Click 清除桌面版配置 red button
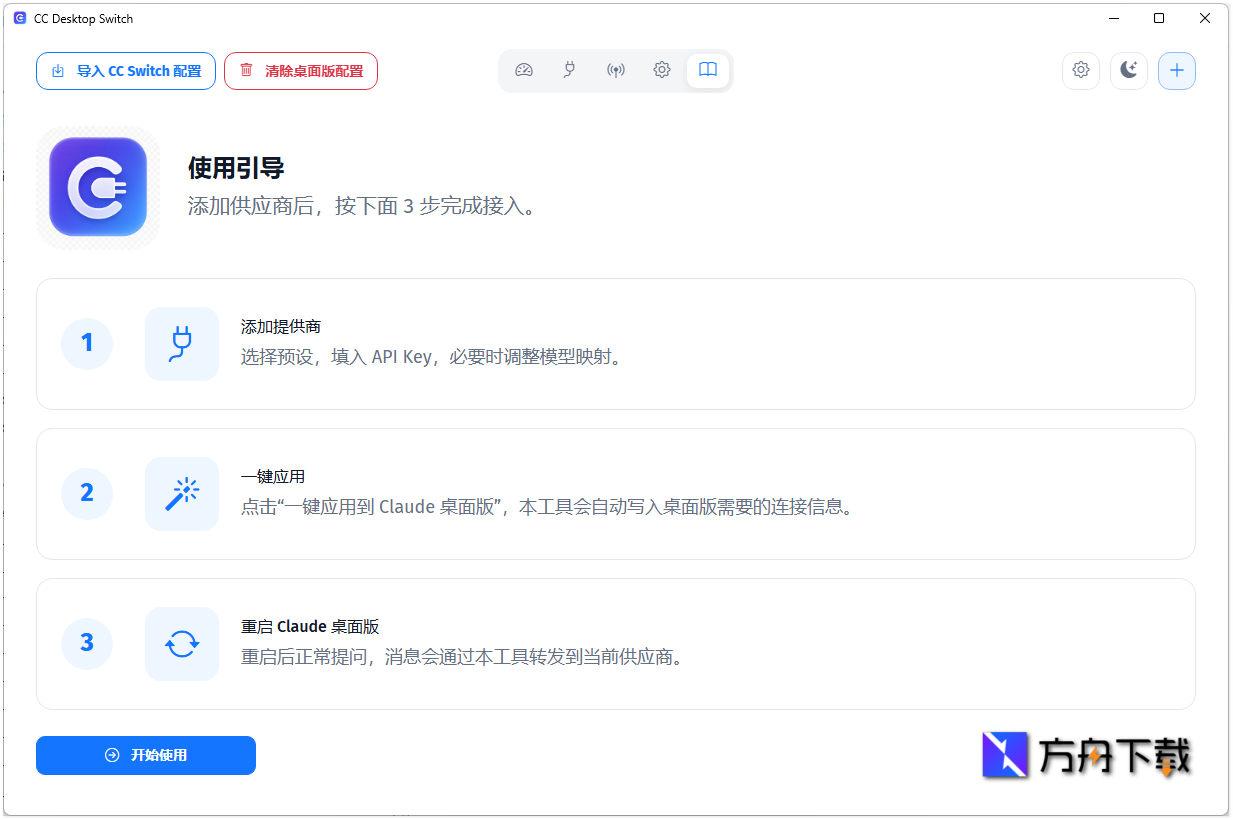 (x=301, y=71)
